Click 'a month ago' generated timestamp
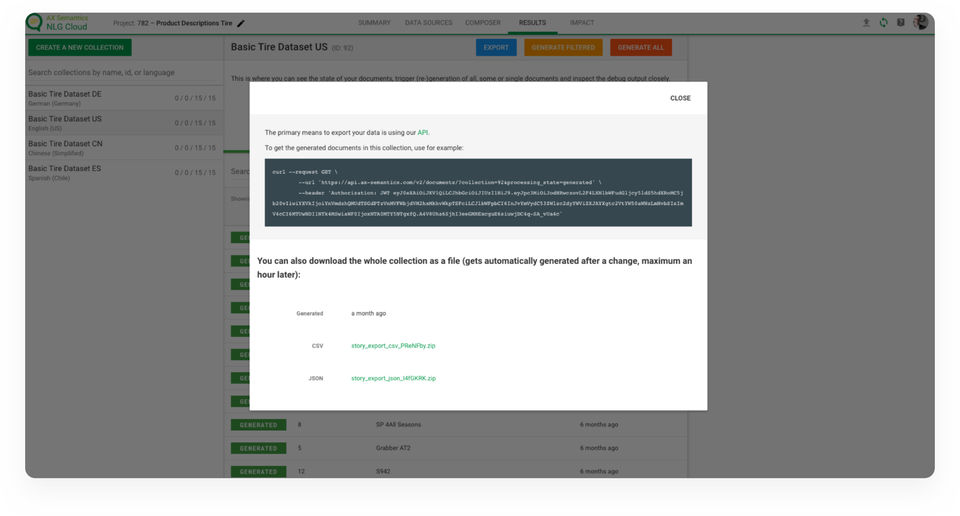960x516 pixels. (x=369, y=313)
